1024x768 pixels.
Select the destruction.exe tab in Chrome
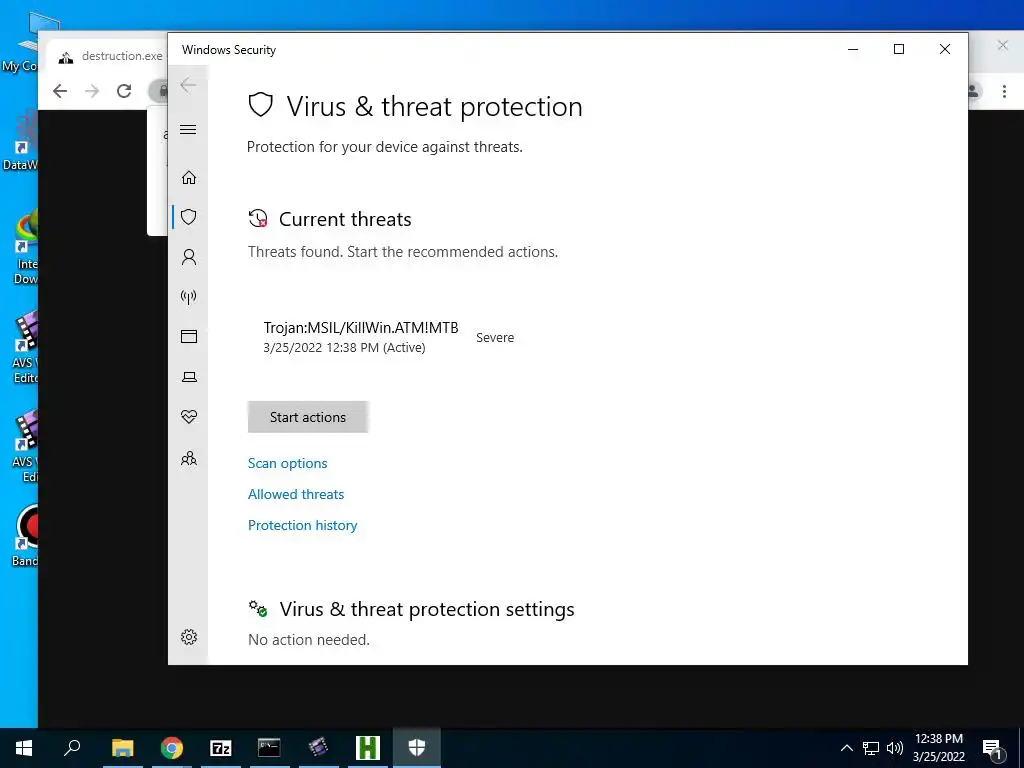pyautogui.click(x=111, y=56)
